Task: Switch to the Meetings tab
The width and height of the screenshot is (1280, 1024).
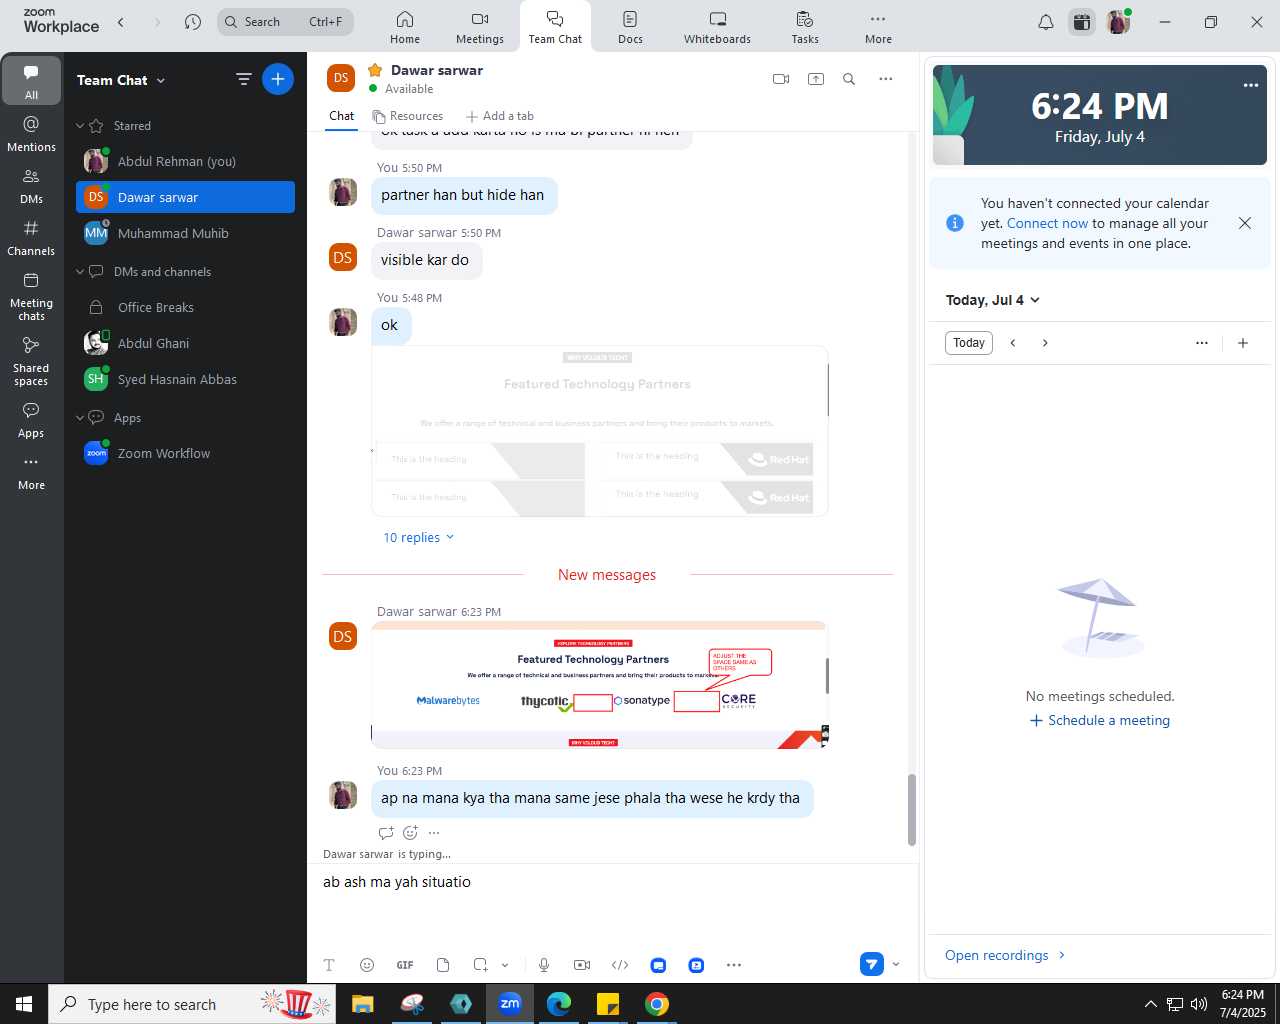Action: point(480,27)
